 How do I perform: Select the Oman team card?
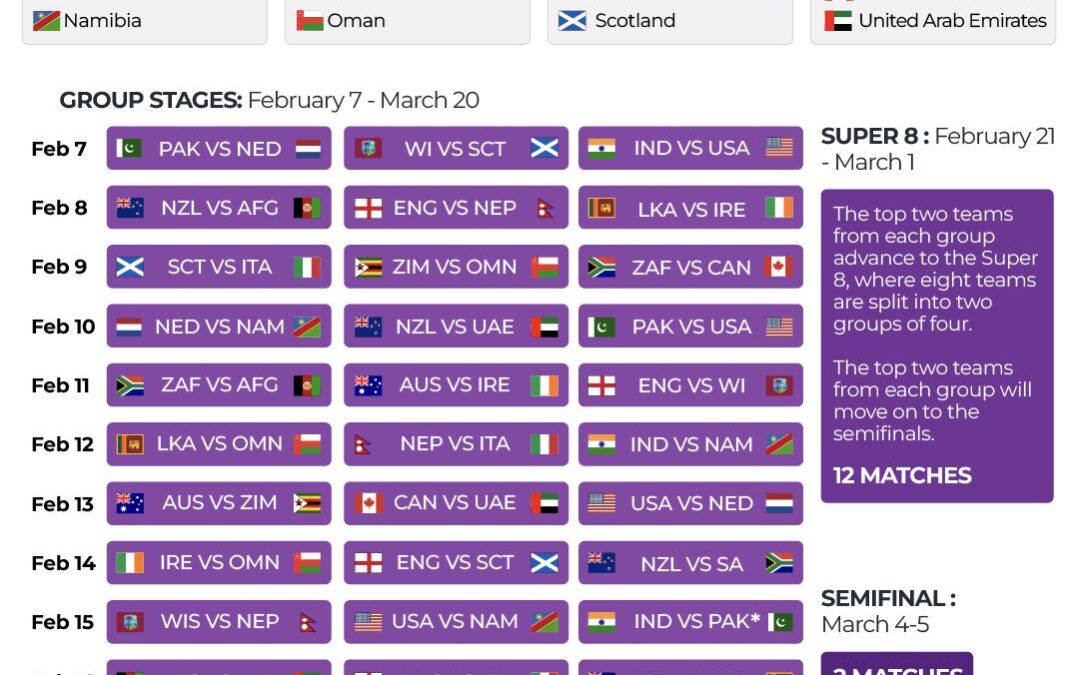point(407,21)
